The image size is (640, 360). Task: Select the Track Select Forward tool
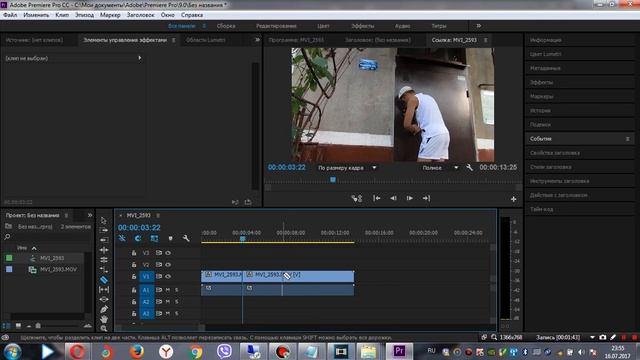(104, 230)
